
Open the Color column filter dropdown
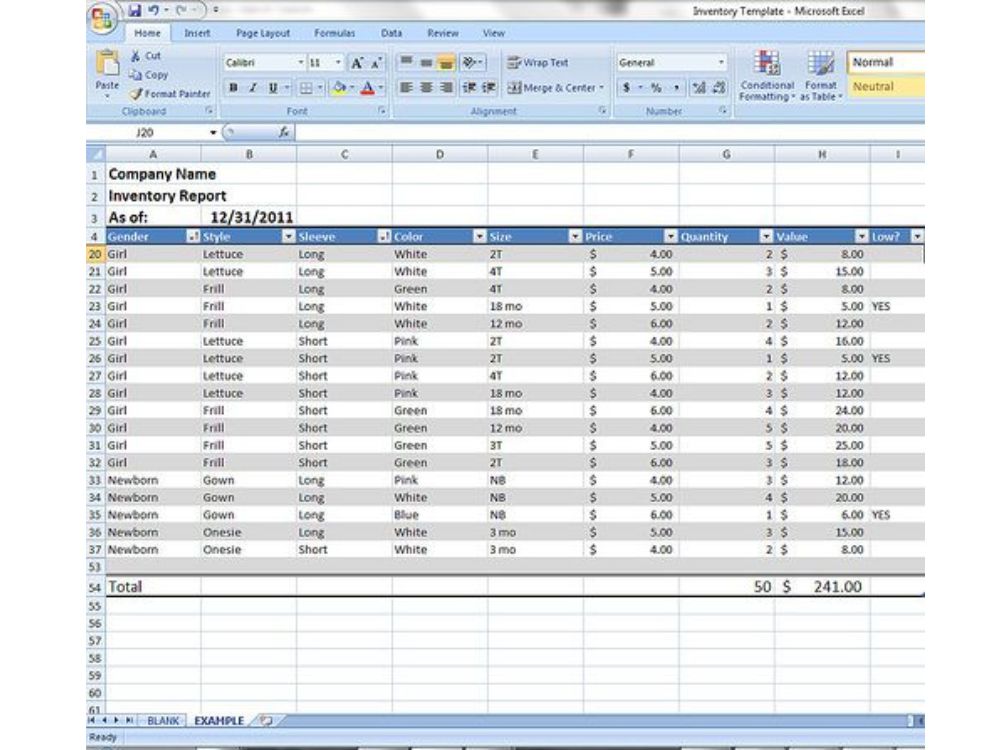coord(480,237)
